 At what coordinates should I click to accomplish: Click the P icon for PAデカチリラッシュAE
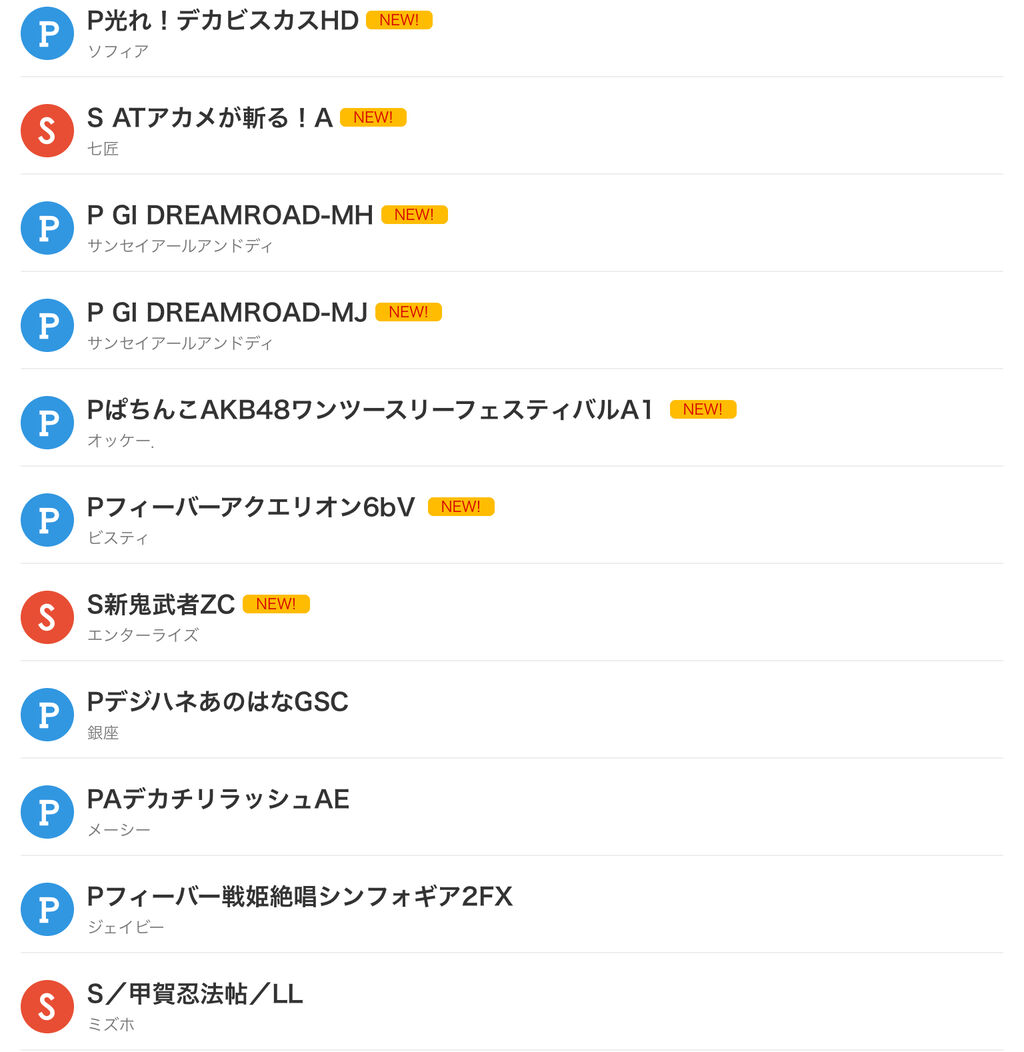47,812
